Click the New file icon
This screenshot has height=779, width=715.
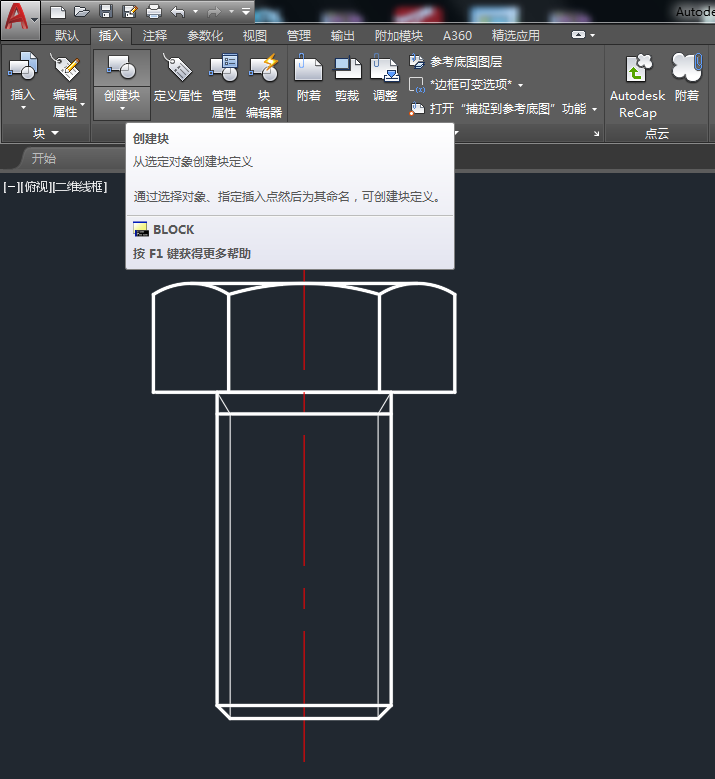58,11
